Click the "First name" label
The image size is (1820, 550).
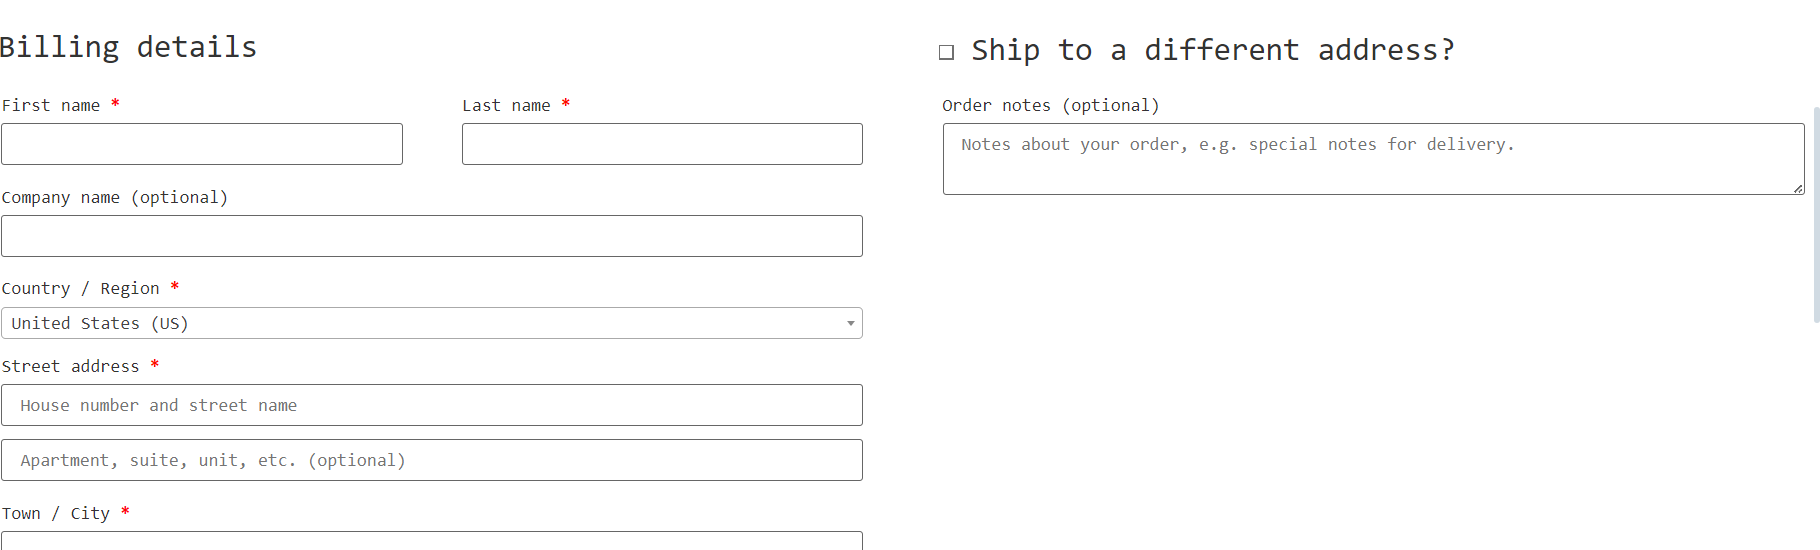pyautogui.click(x=51, y=105)
